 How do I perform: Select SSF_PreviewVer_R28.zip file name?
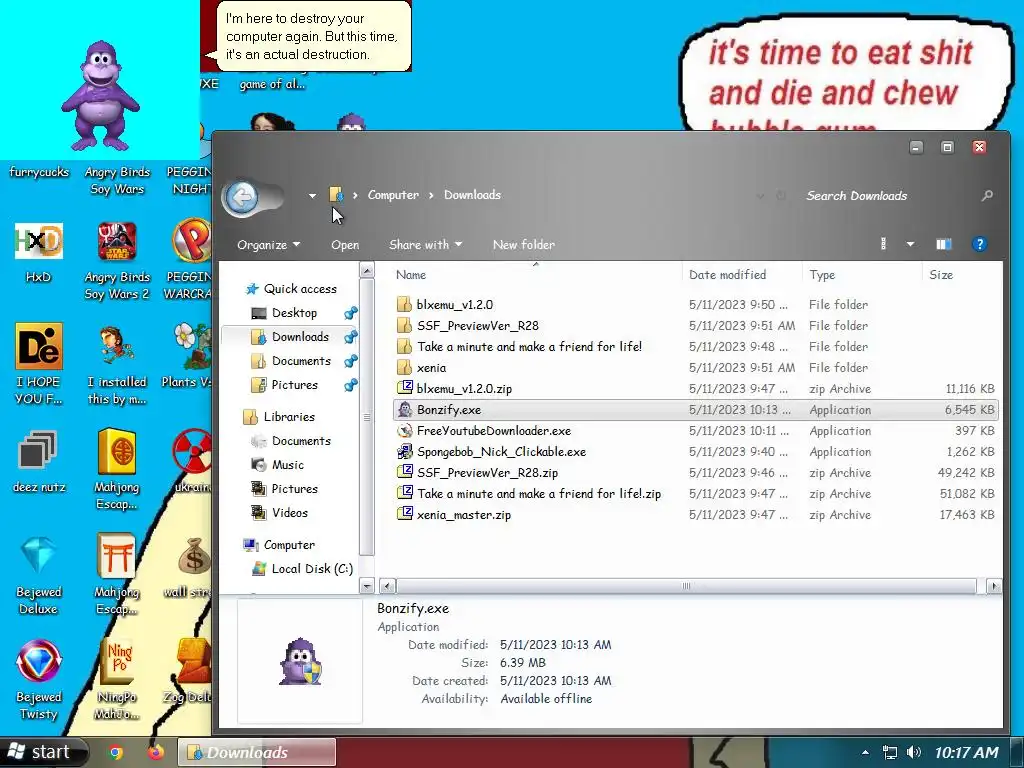tap(487, 473)
